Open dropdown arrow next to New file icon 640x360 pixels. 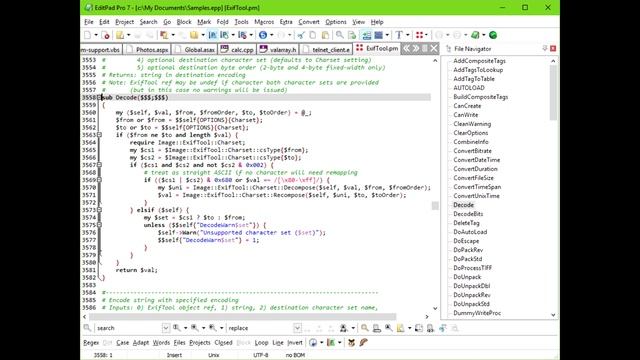tap(96, 35)
